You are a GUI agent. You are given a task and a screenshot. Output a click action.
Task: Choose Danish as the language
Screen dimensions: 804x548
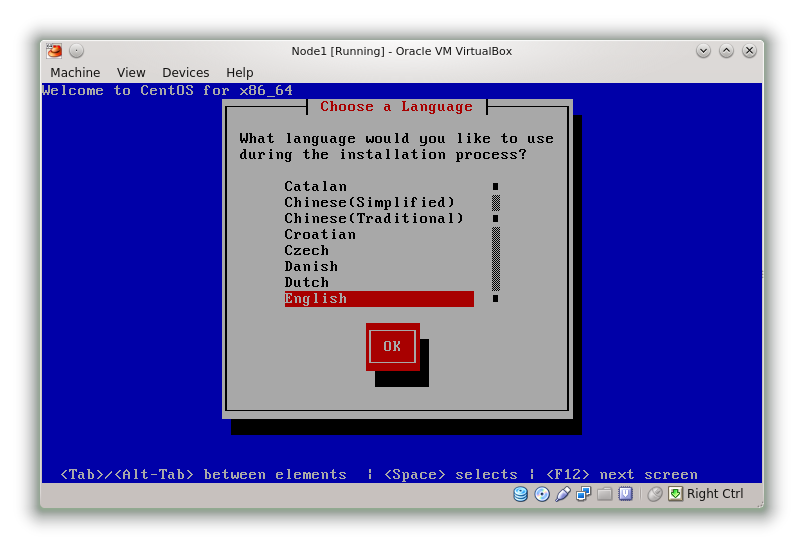pyautogui.click(x=379, y=266)
